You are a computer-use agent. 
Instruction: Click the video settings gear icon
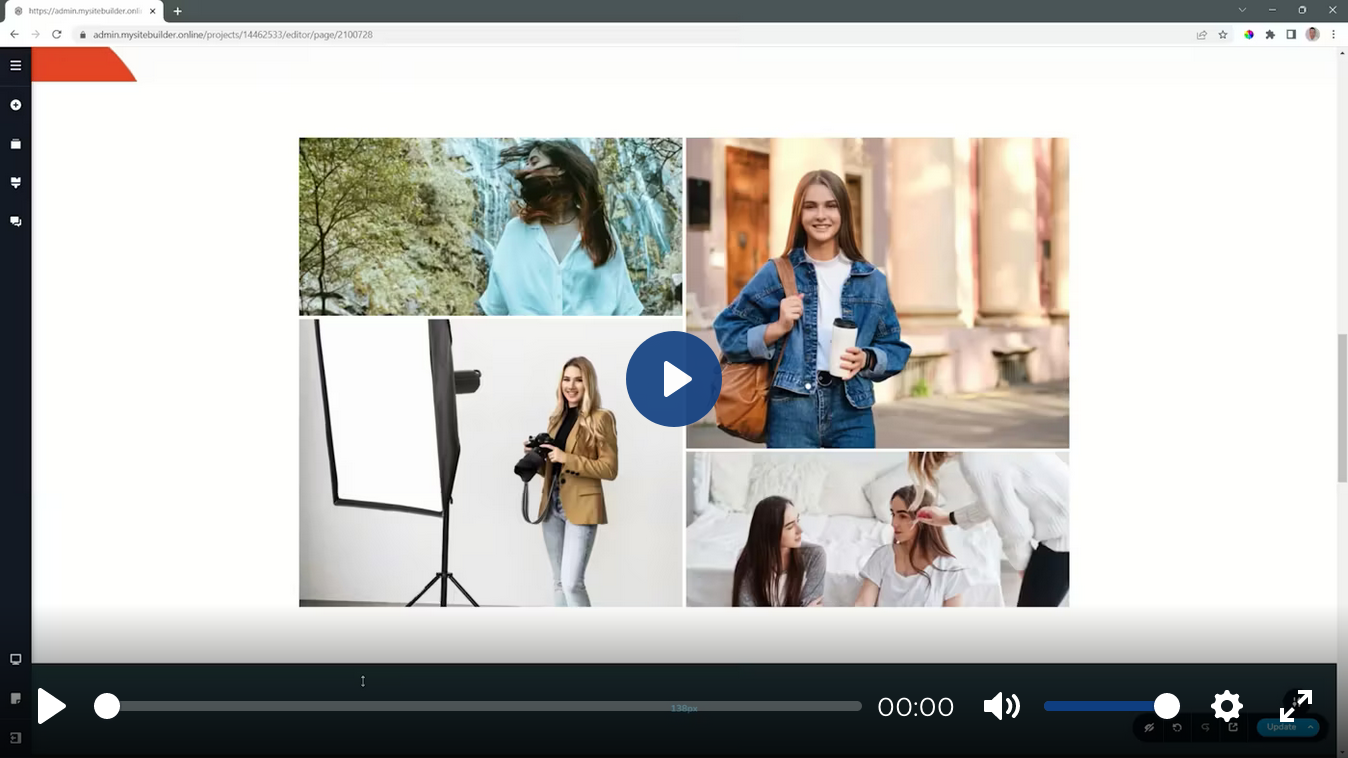1226,706
